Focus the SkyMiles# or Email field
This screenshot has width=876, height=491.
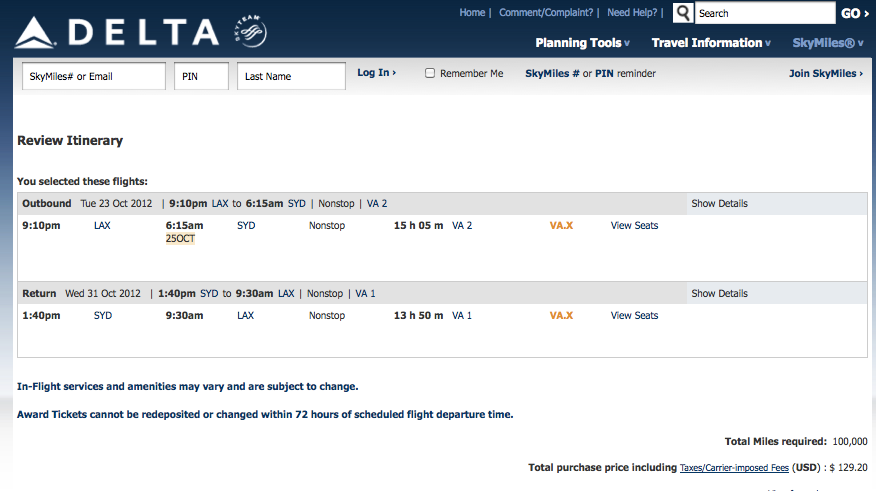(94, 76)
